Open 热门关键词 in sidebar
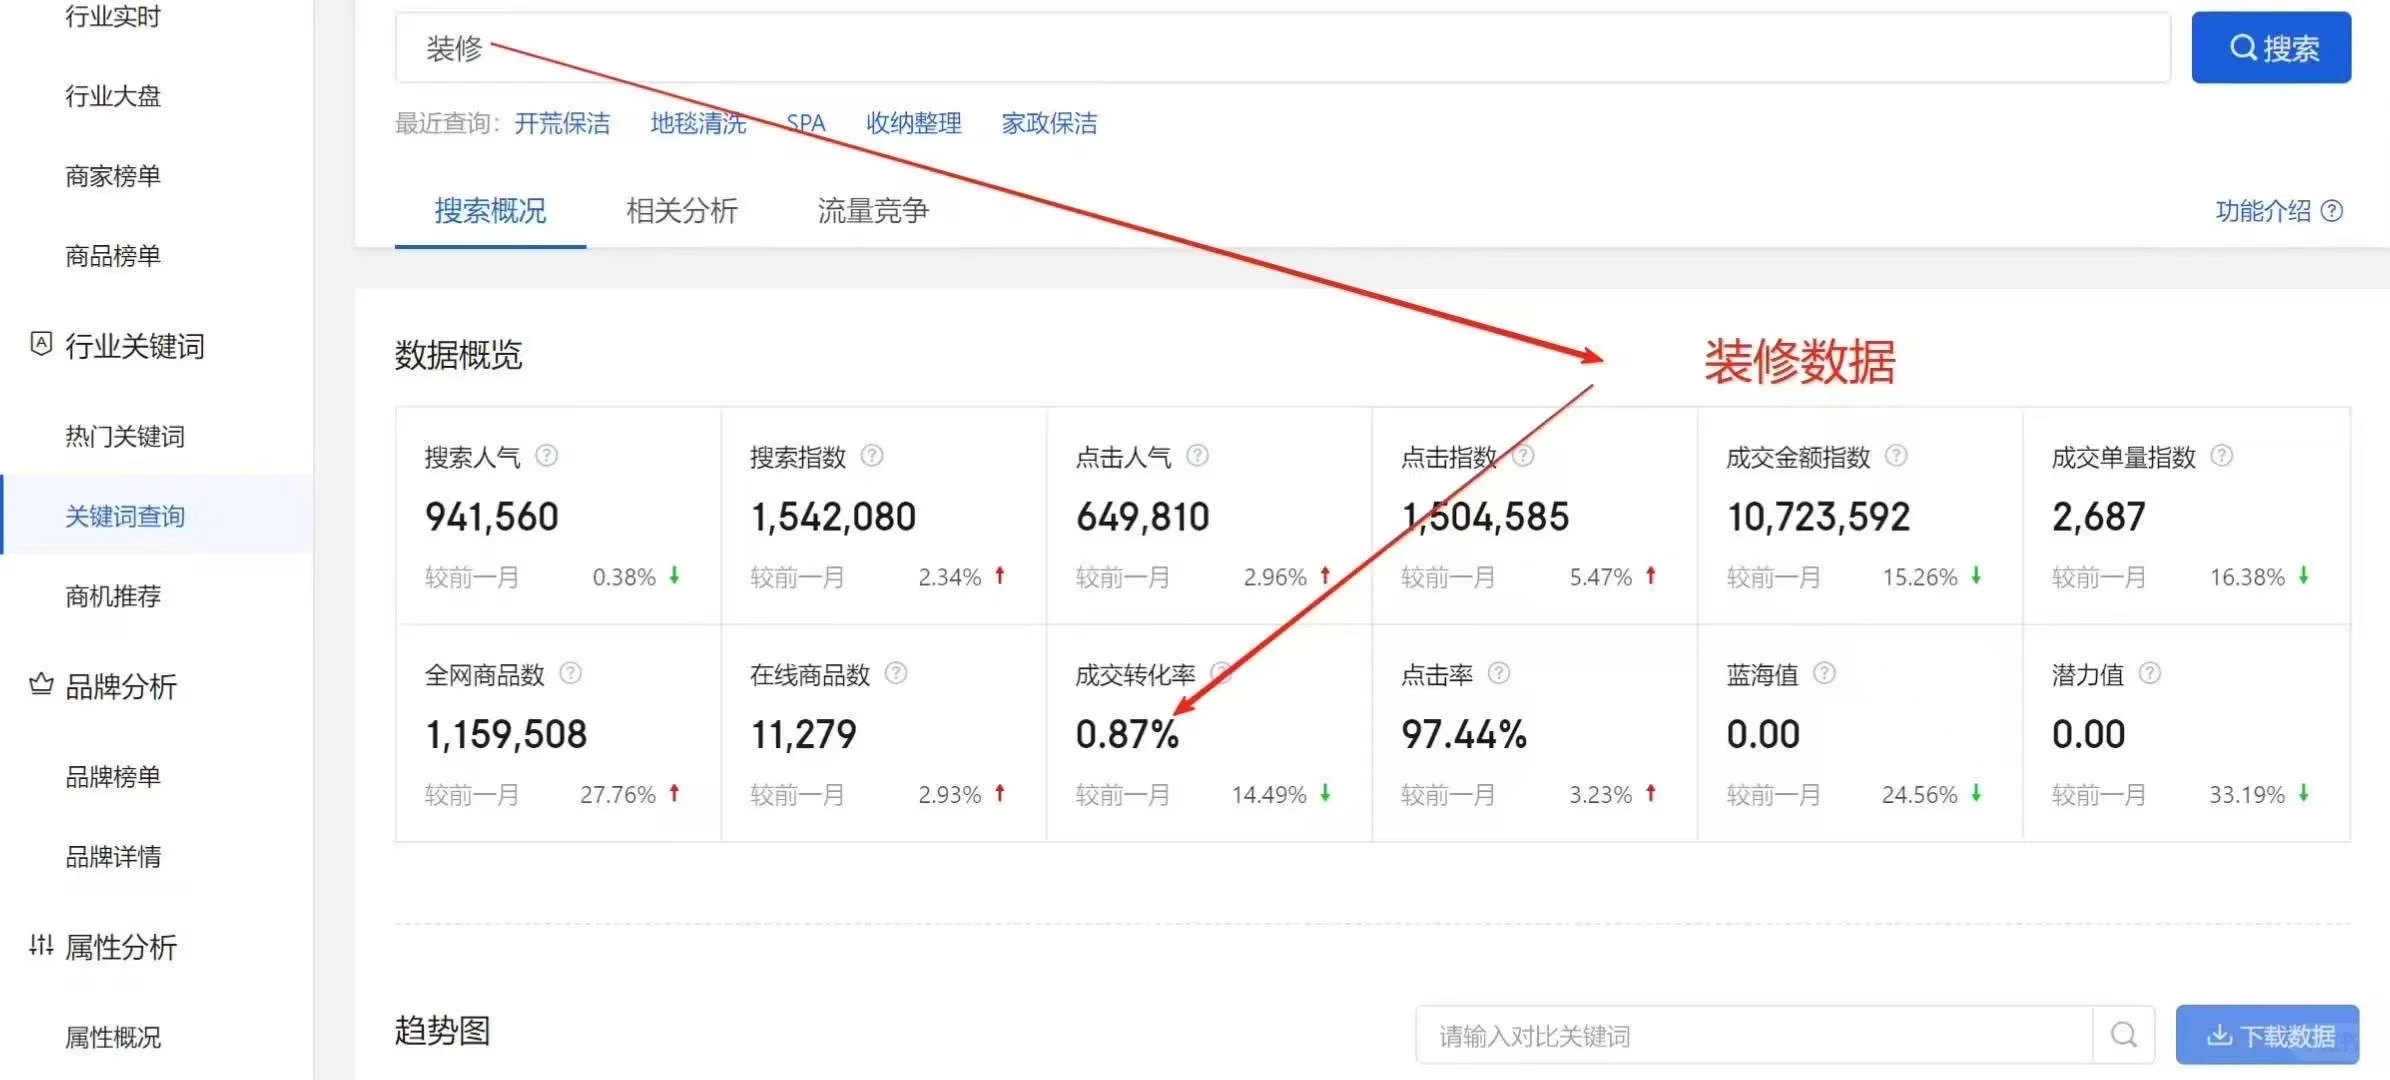2390x1080 pixels. (x=125, y=436)
